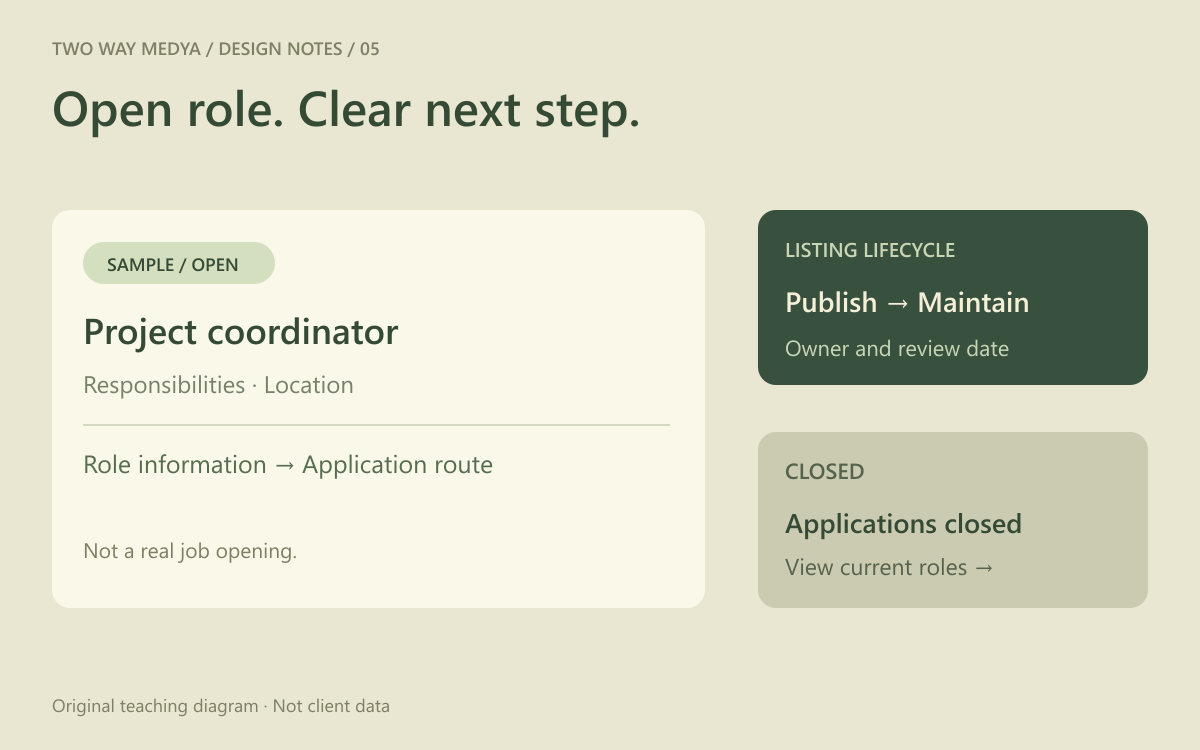This screenshot has height=750, width=1200.
Task: Click the Publish → Maintain heading
Action: tap(907, 302)
